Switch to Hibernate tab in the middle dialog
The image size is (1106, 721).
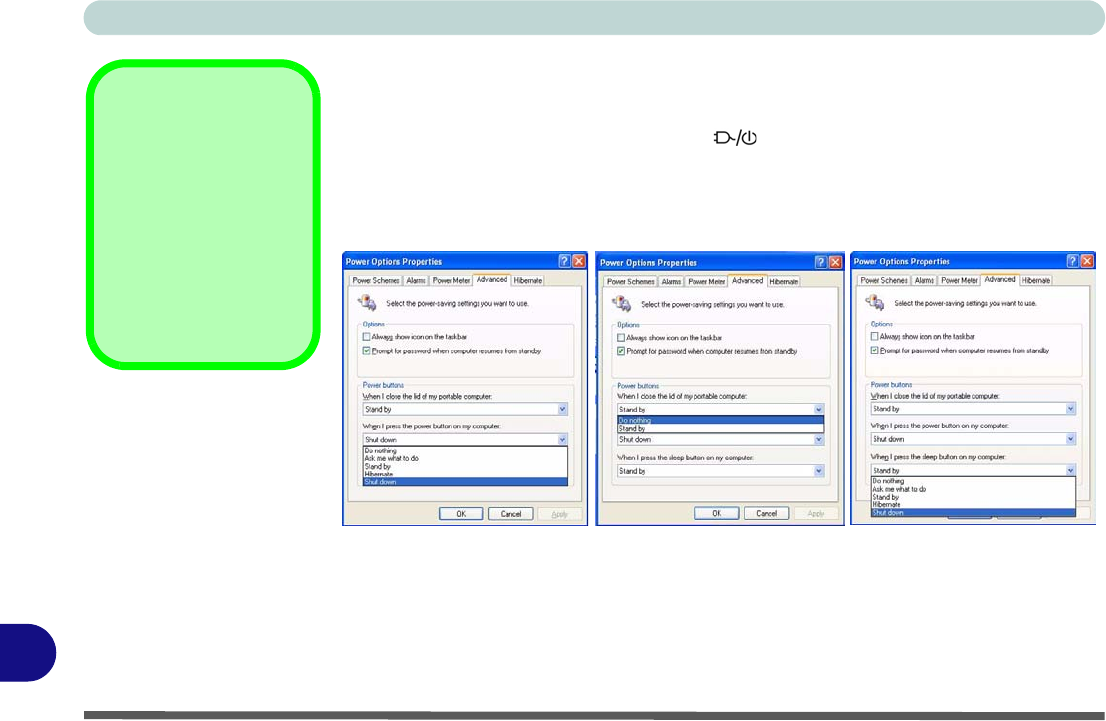[784, 281]
